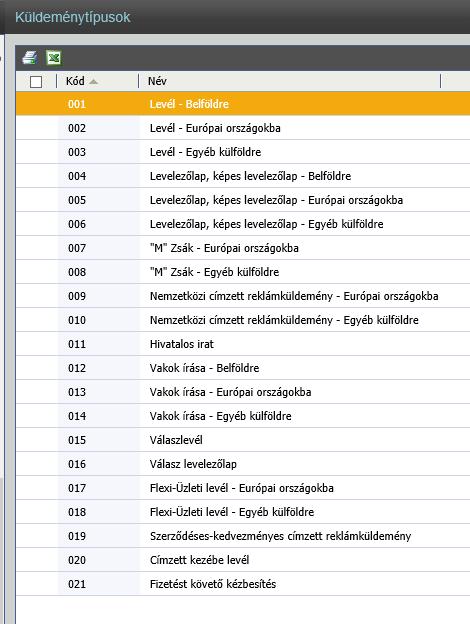The width and height of the screenshot is (470, 624).
Task: Click the print icon in toolbar
Action: [x=30, y=58]
